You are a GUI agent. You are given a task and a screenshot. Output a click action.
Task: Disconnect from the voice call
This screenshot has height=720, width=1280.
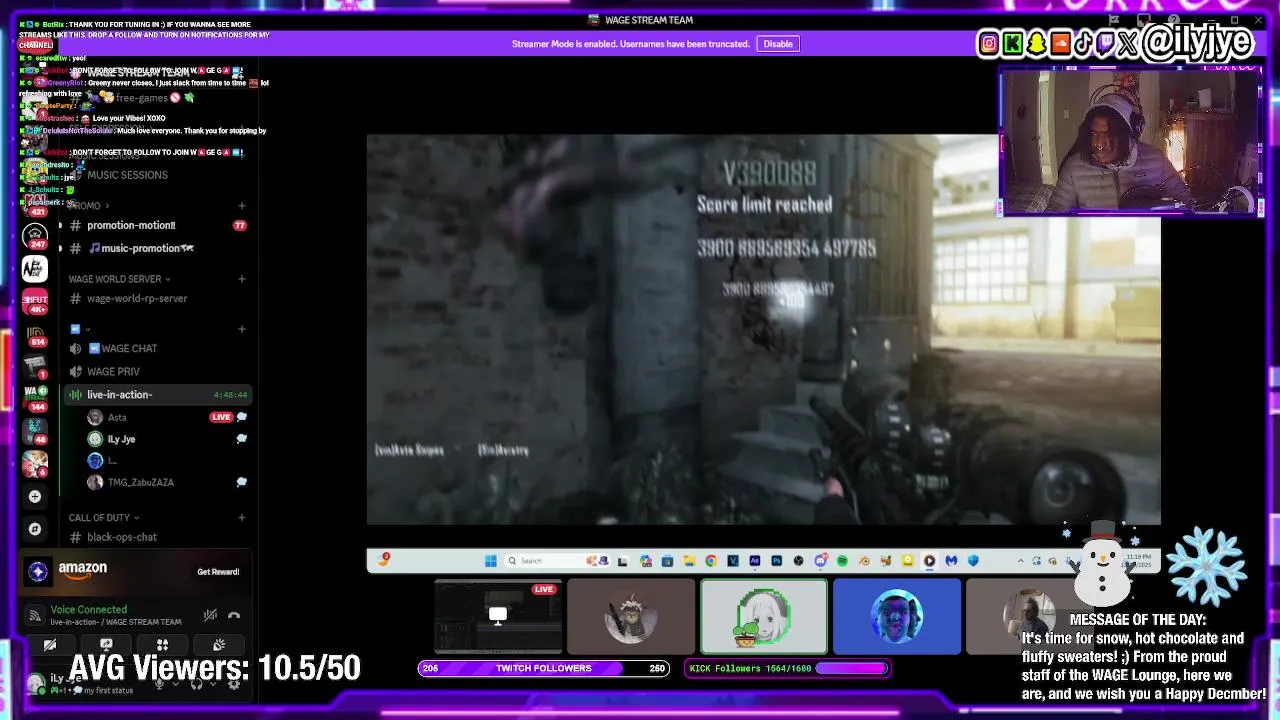click(x=234, y=615)
